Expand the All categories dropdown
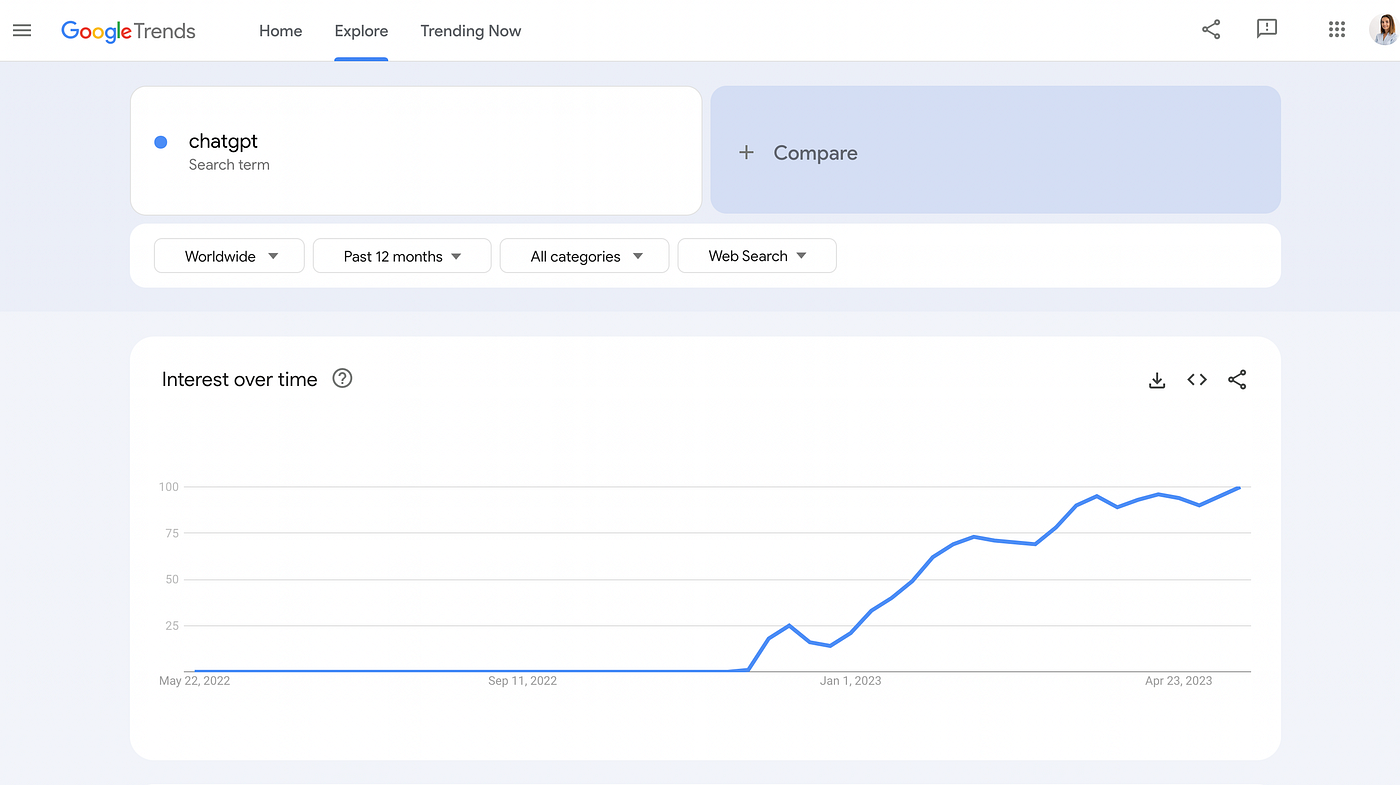Screen dimensions: 1400x785 tap(584, 256)
